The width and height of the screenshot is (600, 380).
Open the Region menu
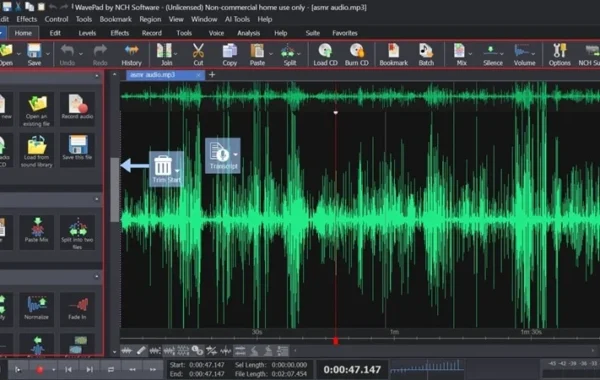click(x=150, y=19)
